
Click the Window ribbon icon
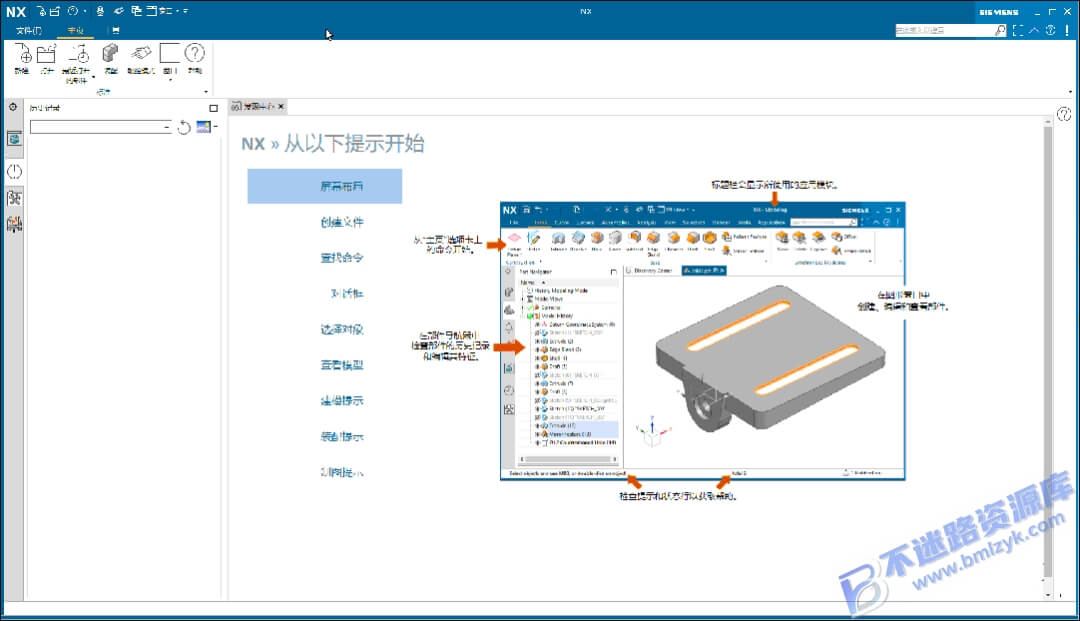(x=169, y=53)
